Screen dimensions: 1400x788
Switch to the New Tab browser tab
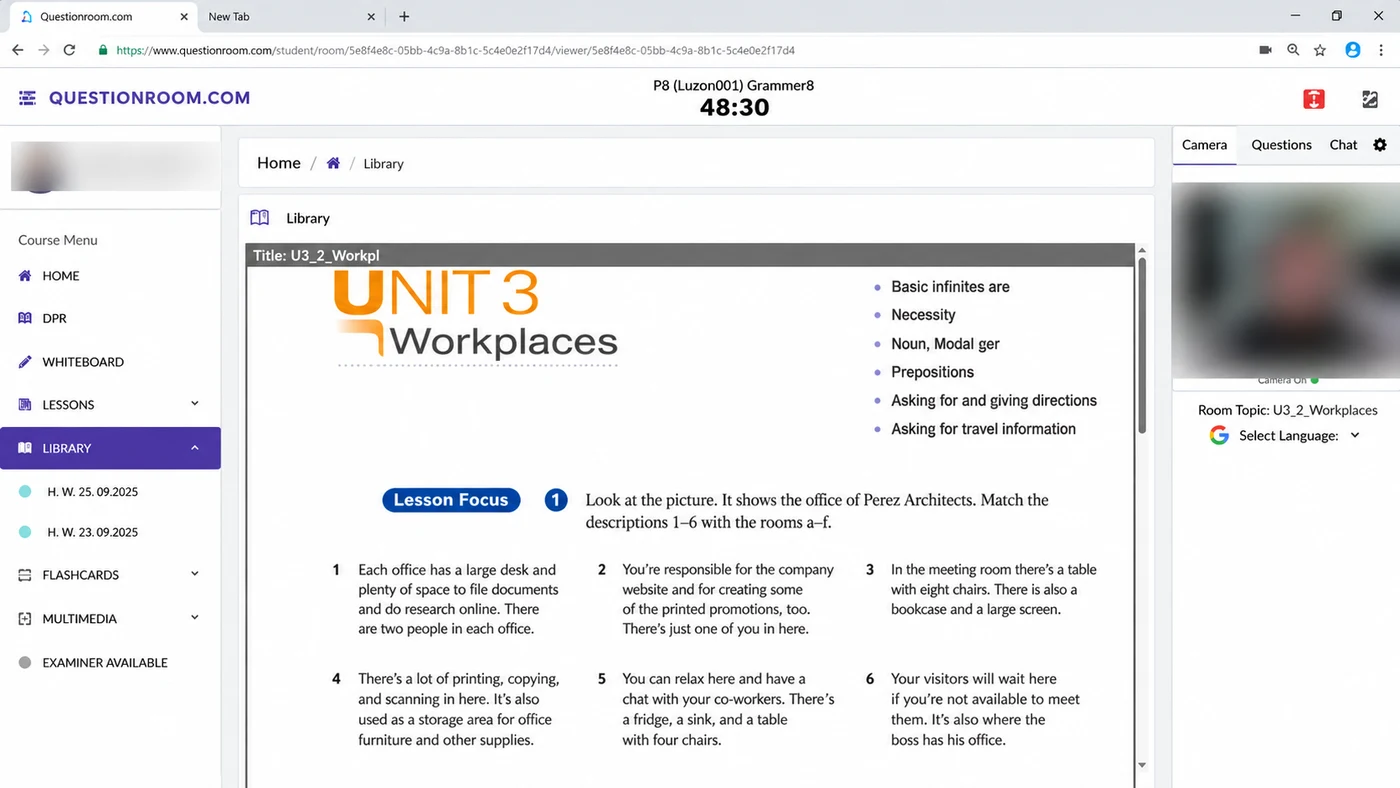click(x=290, y=17)
